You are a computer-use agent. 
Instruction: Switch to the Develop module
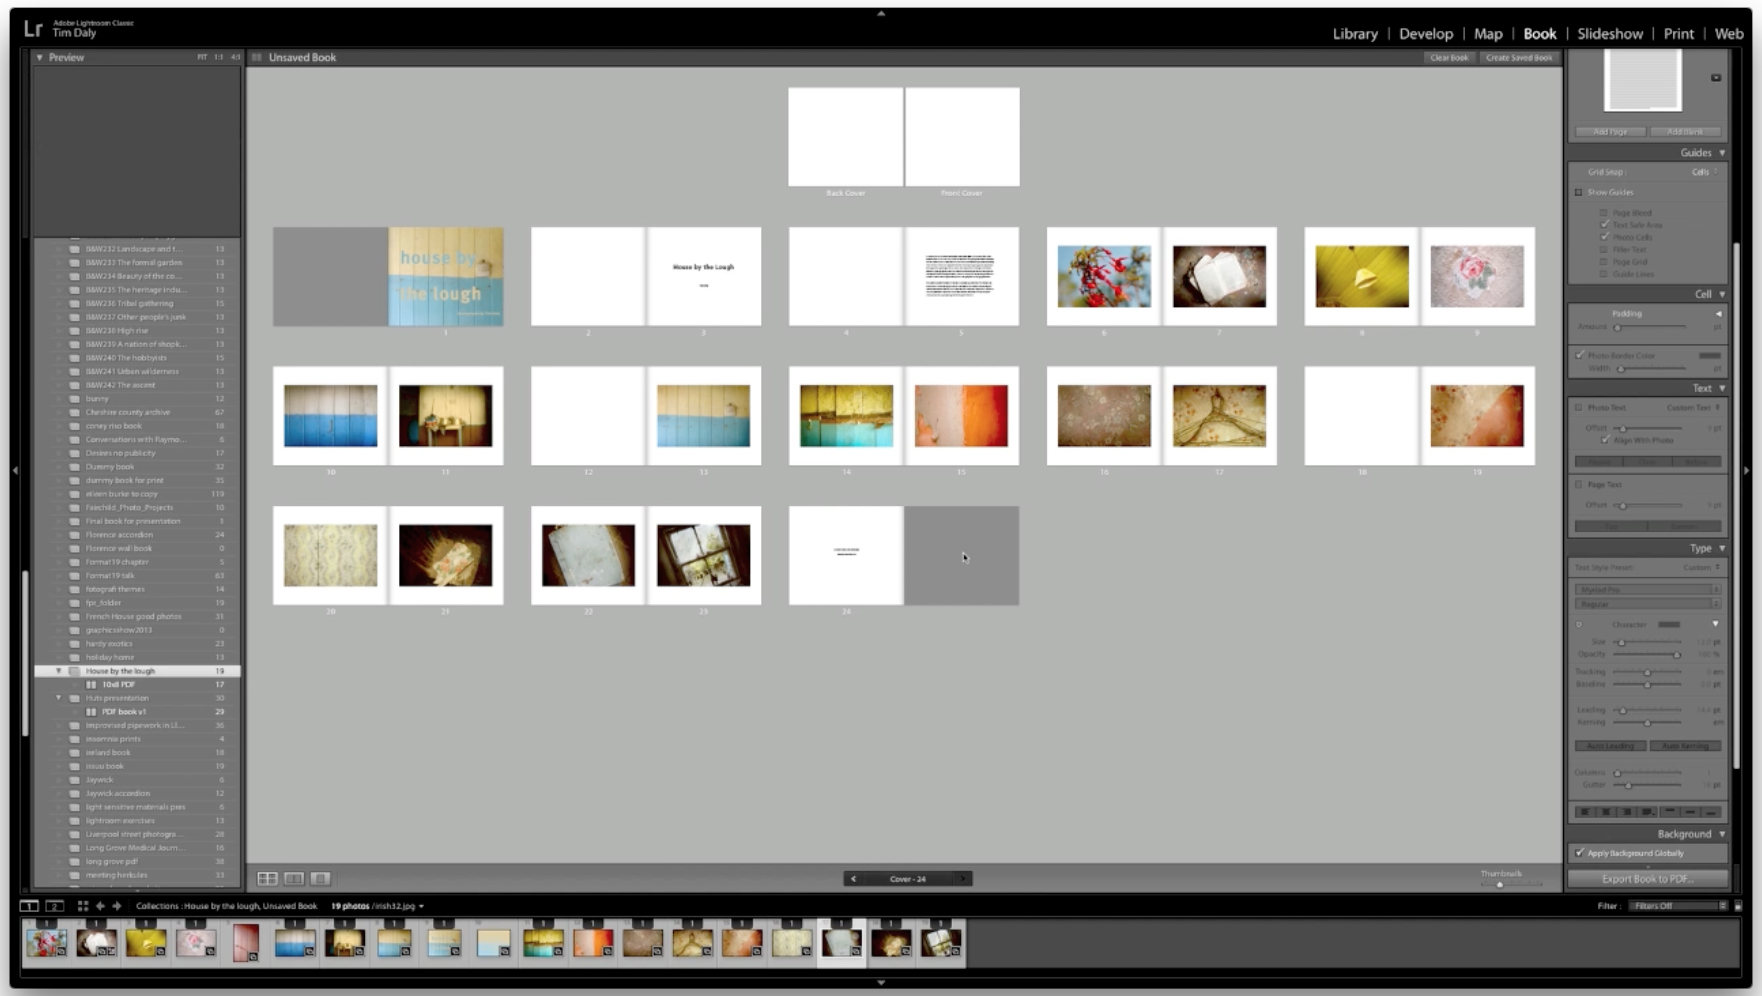click(x=1426, y=33)
